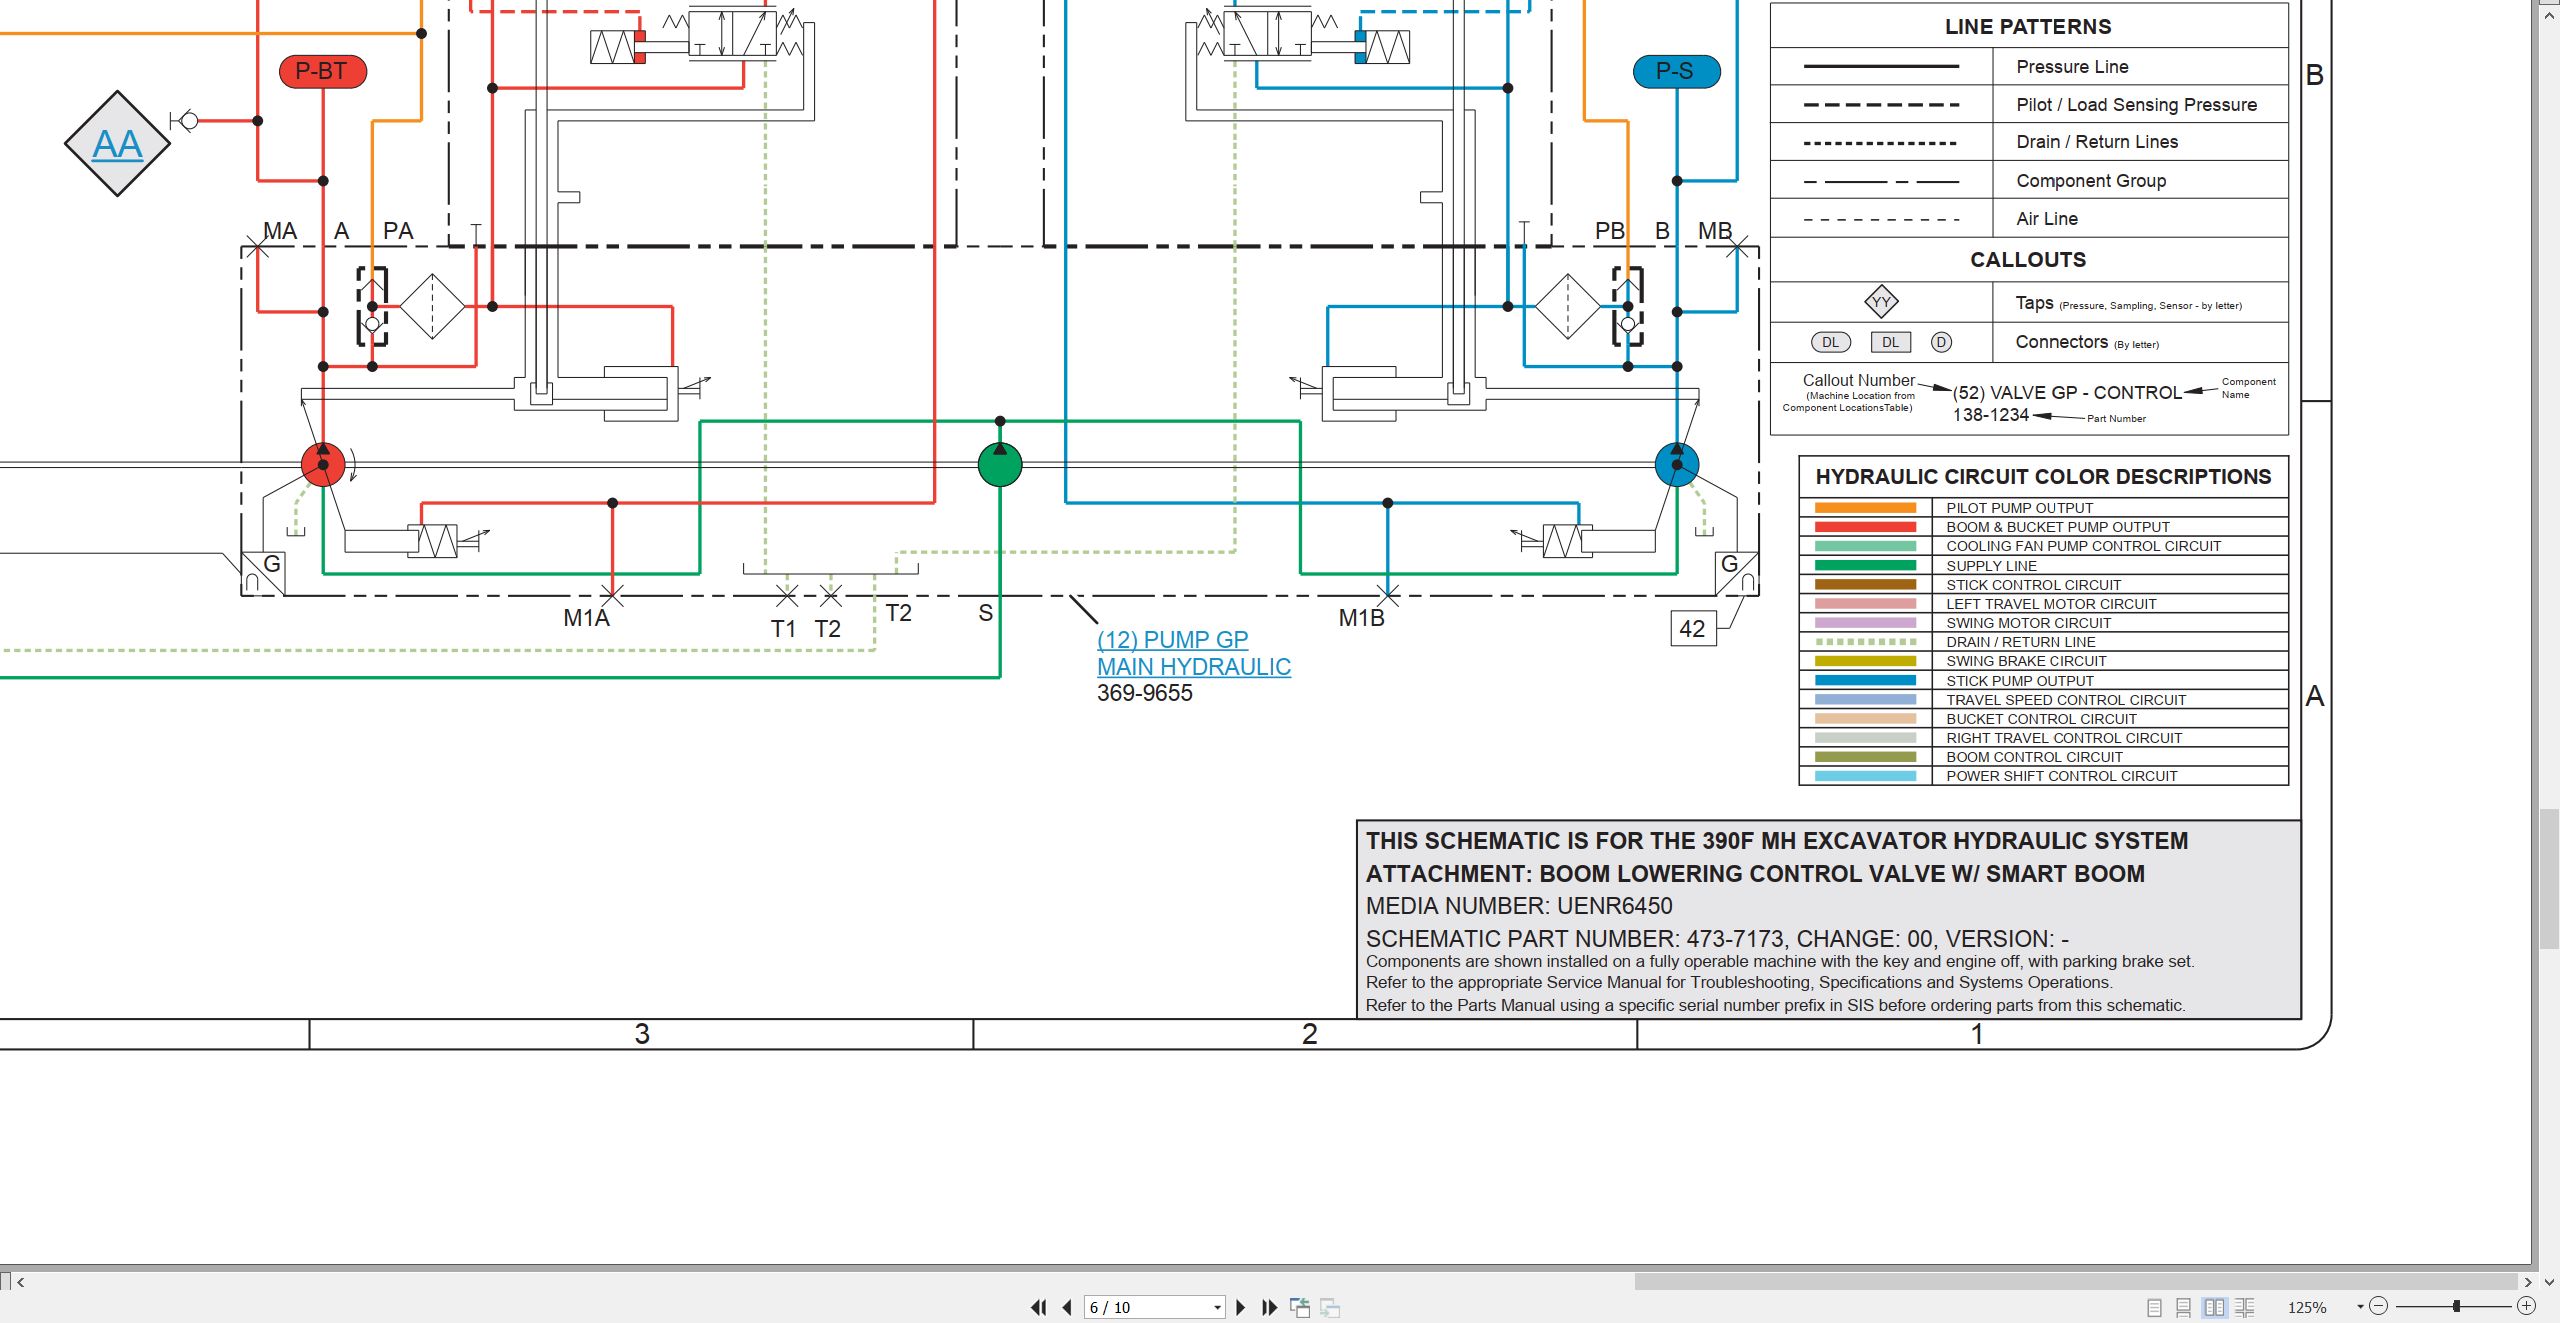Click the page number field 6 / 10
The image size is (2560, 1323).
pos(1148,1307)
